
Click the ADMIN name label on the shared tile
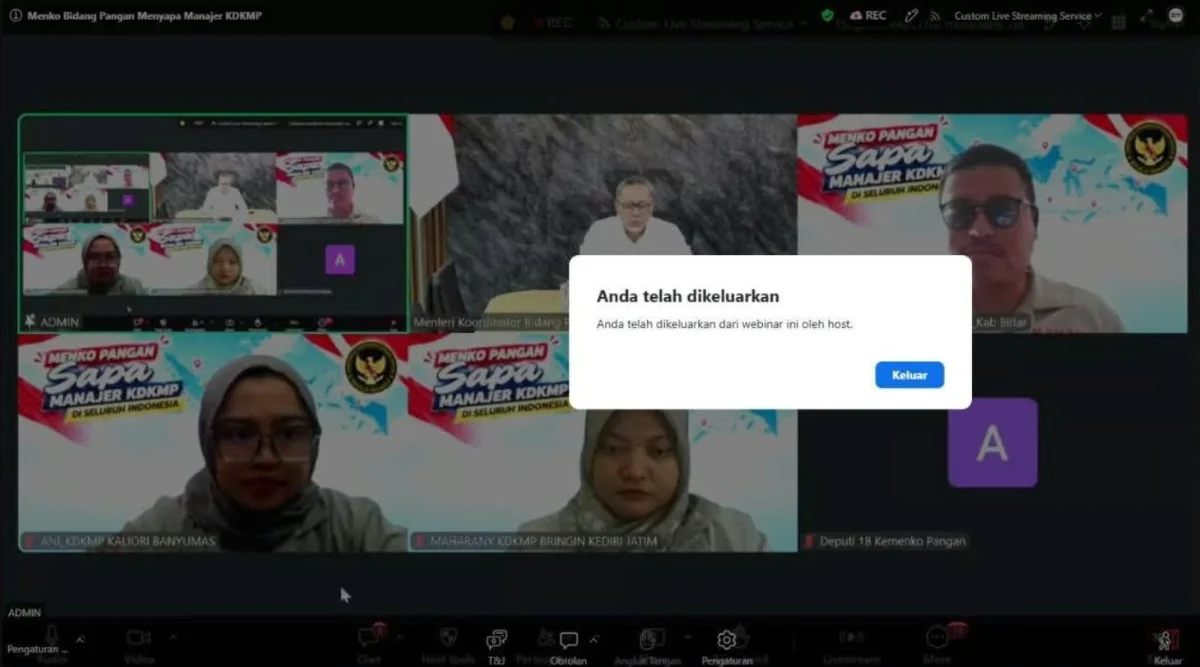pos(59,322)
